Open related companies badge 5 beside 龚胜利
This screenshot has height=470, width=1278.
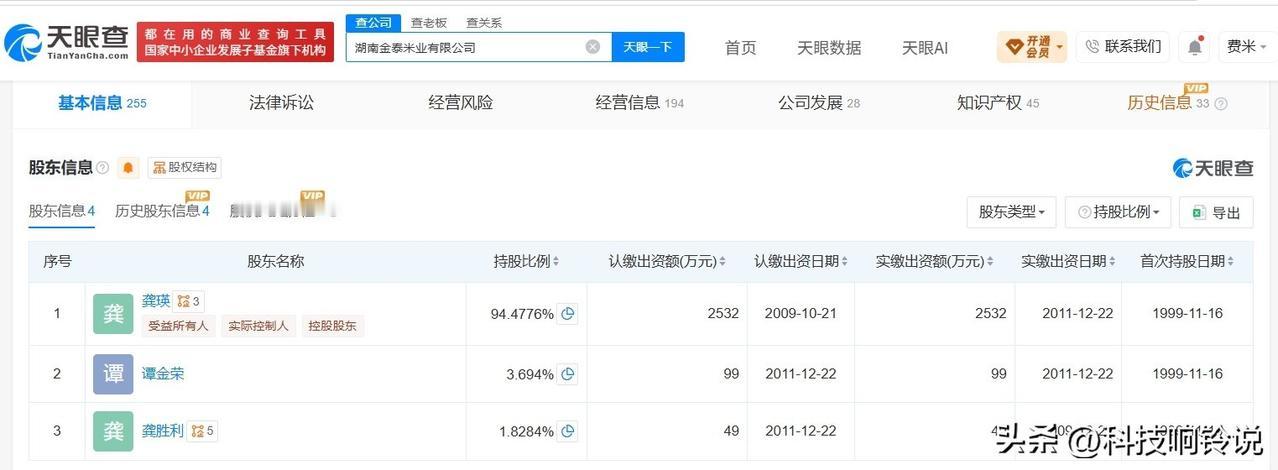click(203, 431)
